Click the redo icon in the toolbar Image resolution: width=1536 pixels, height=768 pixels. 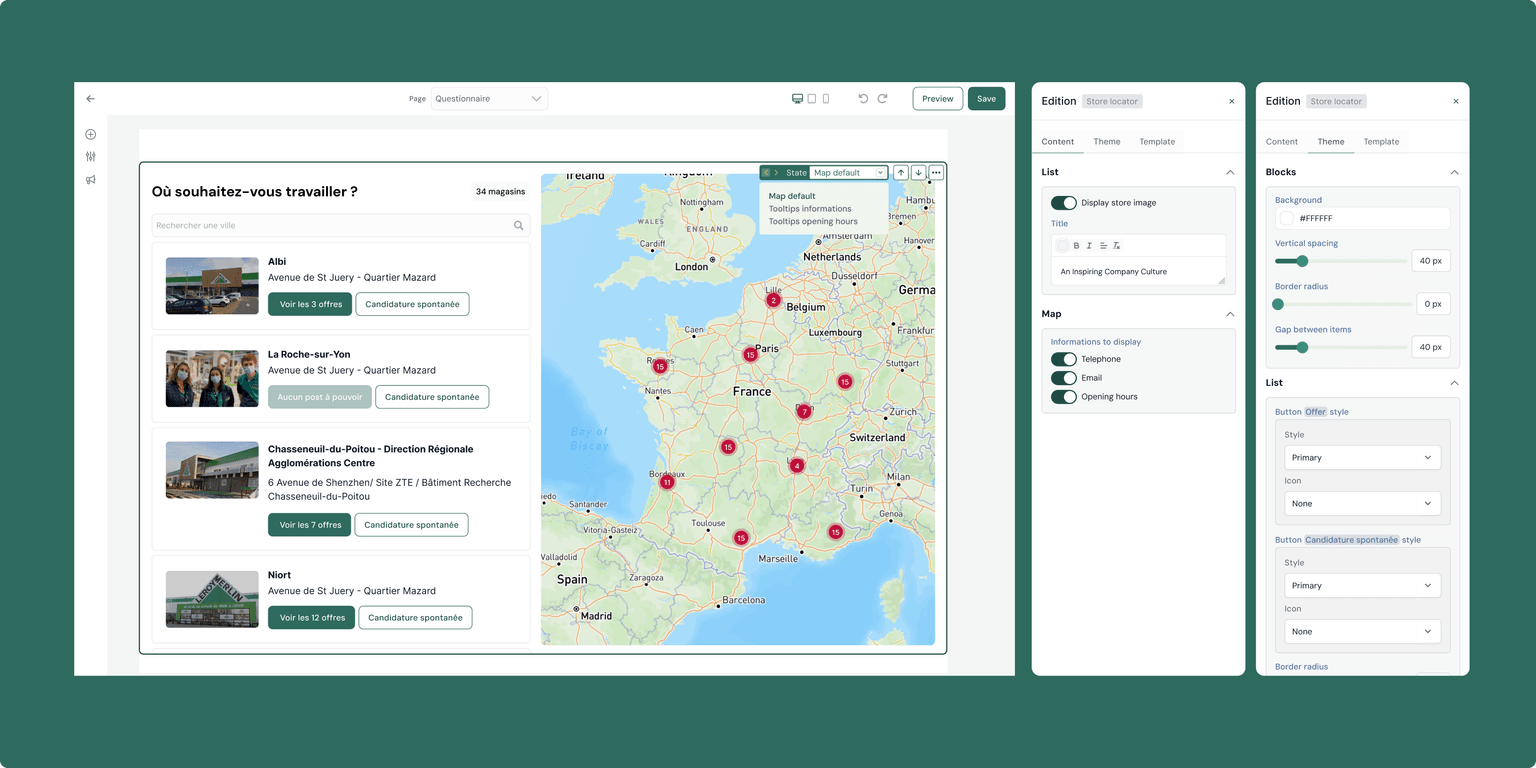point(882,98)
